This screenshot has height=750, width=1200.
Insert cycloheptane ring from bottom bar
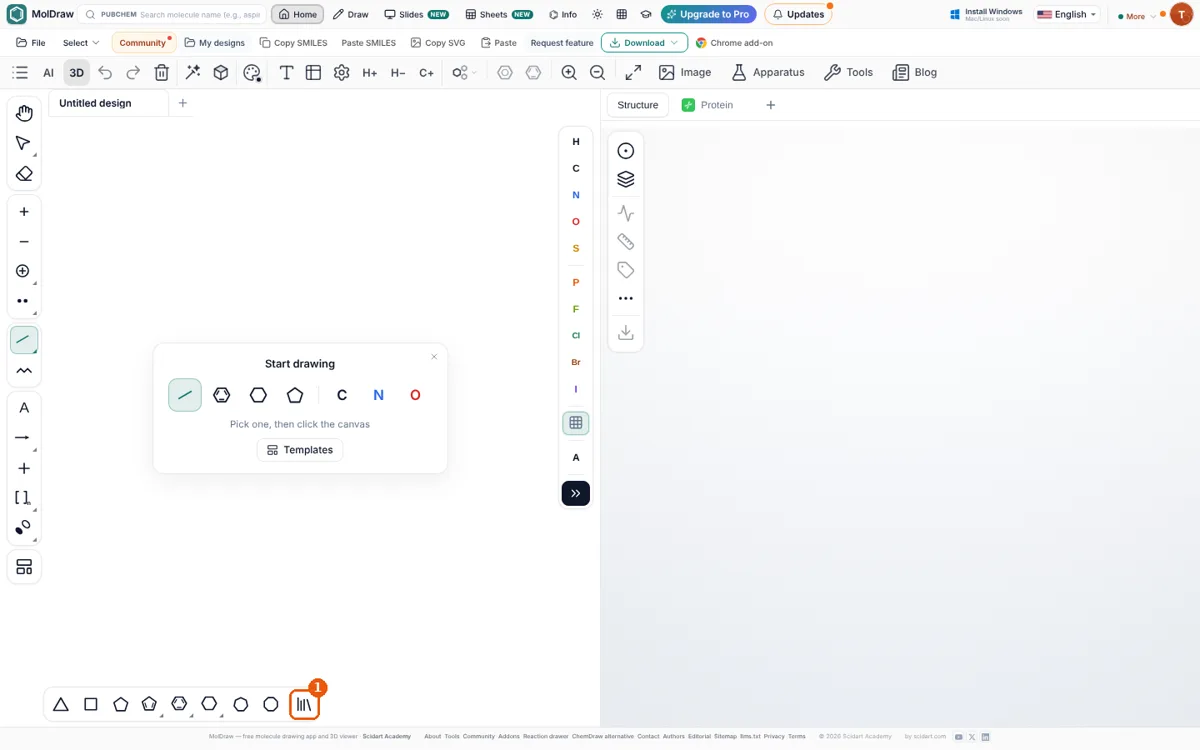(x=241, y=705)
